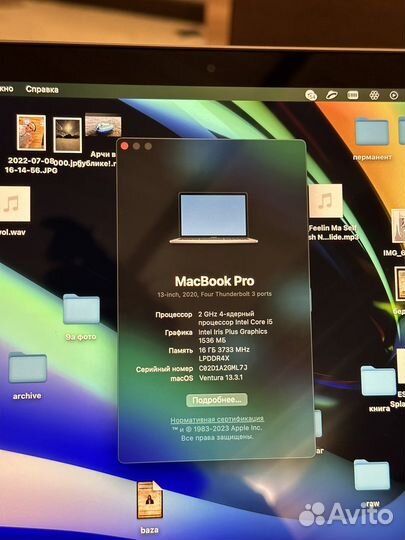Select the archive folder on desktop
Screen dimensions: 405x540
[x=28, y=368]
